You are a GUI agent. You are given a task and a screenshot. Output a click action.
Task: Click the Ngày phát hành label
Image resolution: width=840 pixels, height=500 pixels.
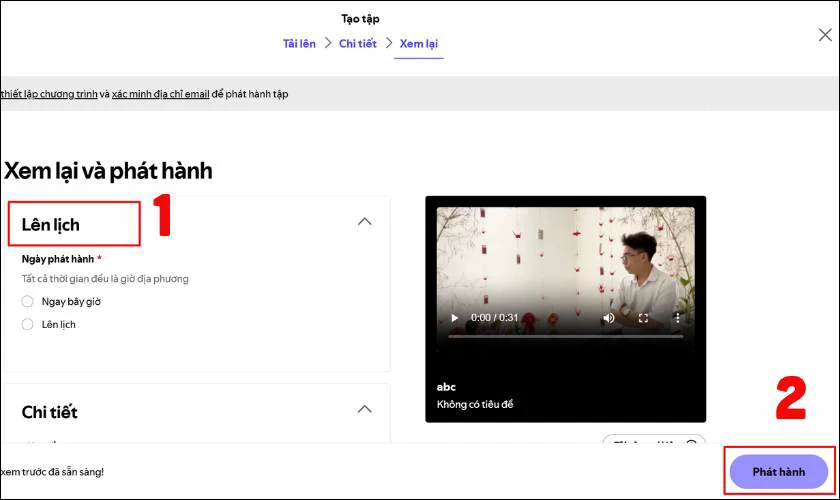click(58, 259)
